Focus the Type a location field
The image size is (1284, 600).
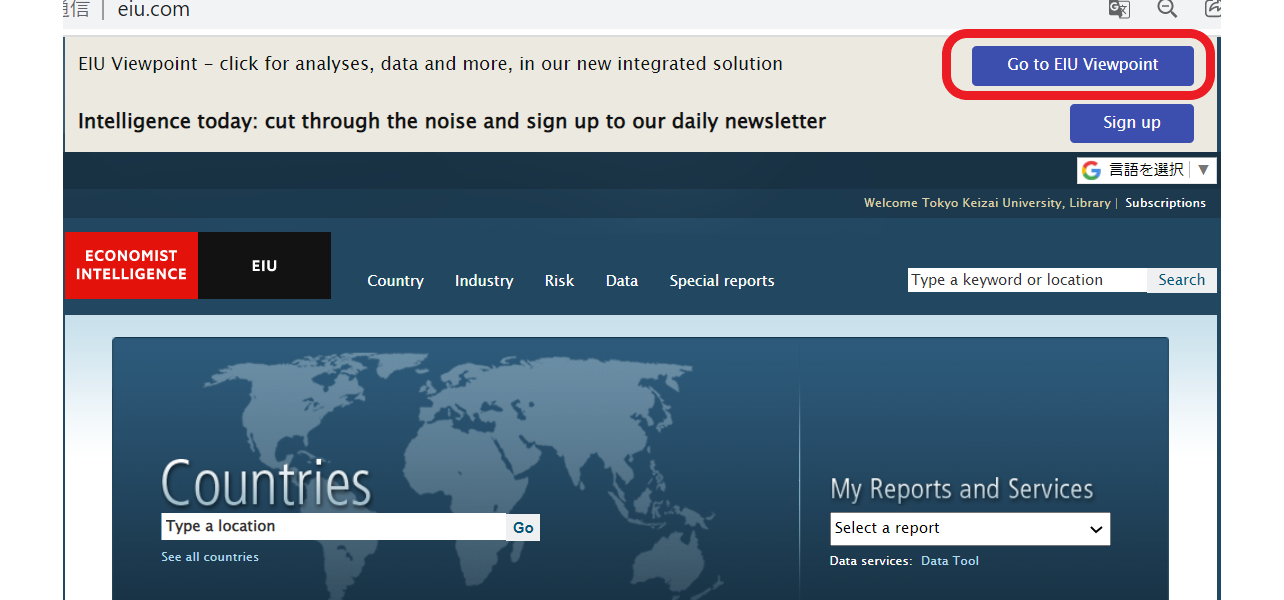(x=334, y=526)
